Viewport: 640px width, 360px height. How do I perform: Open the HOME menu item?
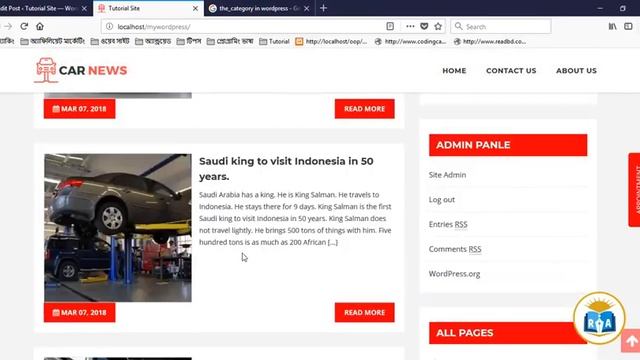pos(454,71)
